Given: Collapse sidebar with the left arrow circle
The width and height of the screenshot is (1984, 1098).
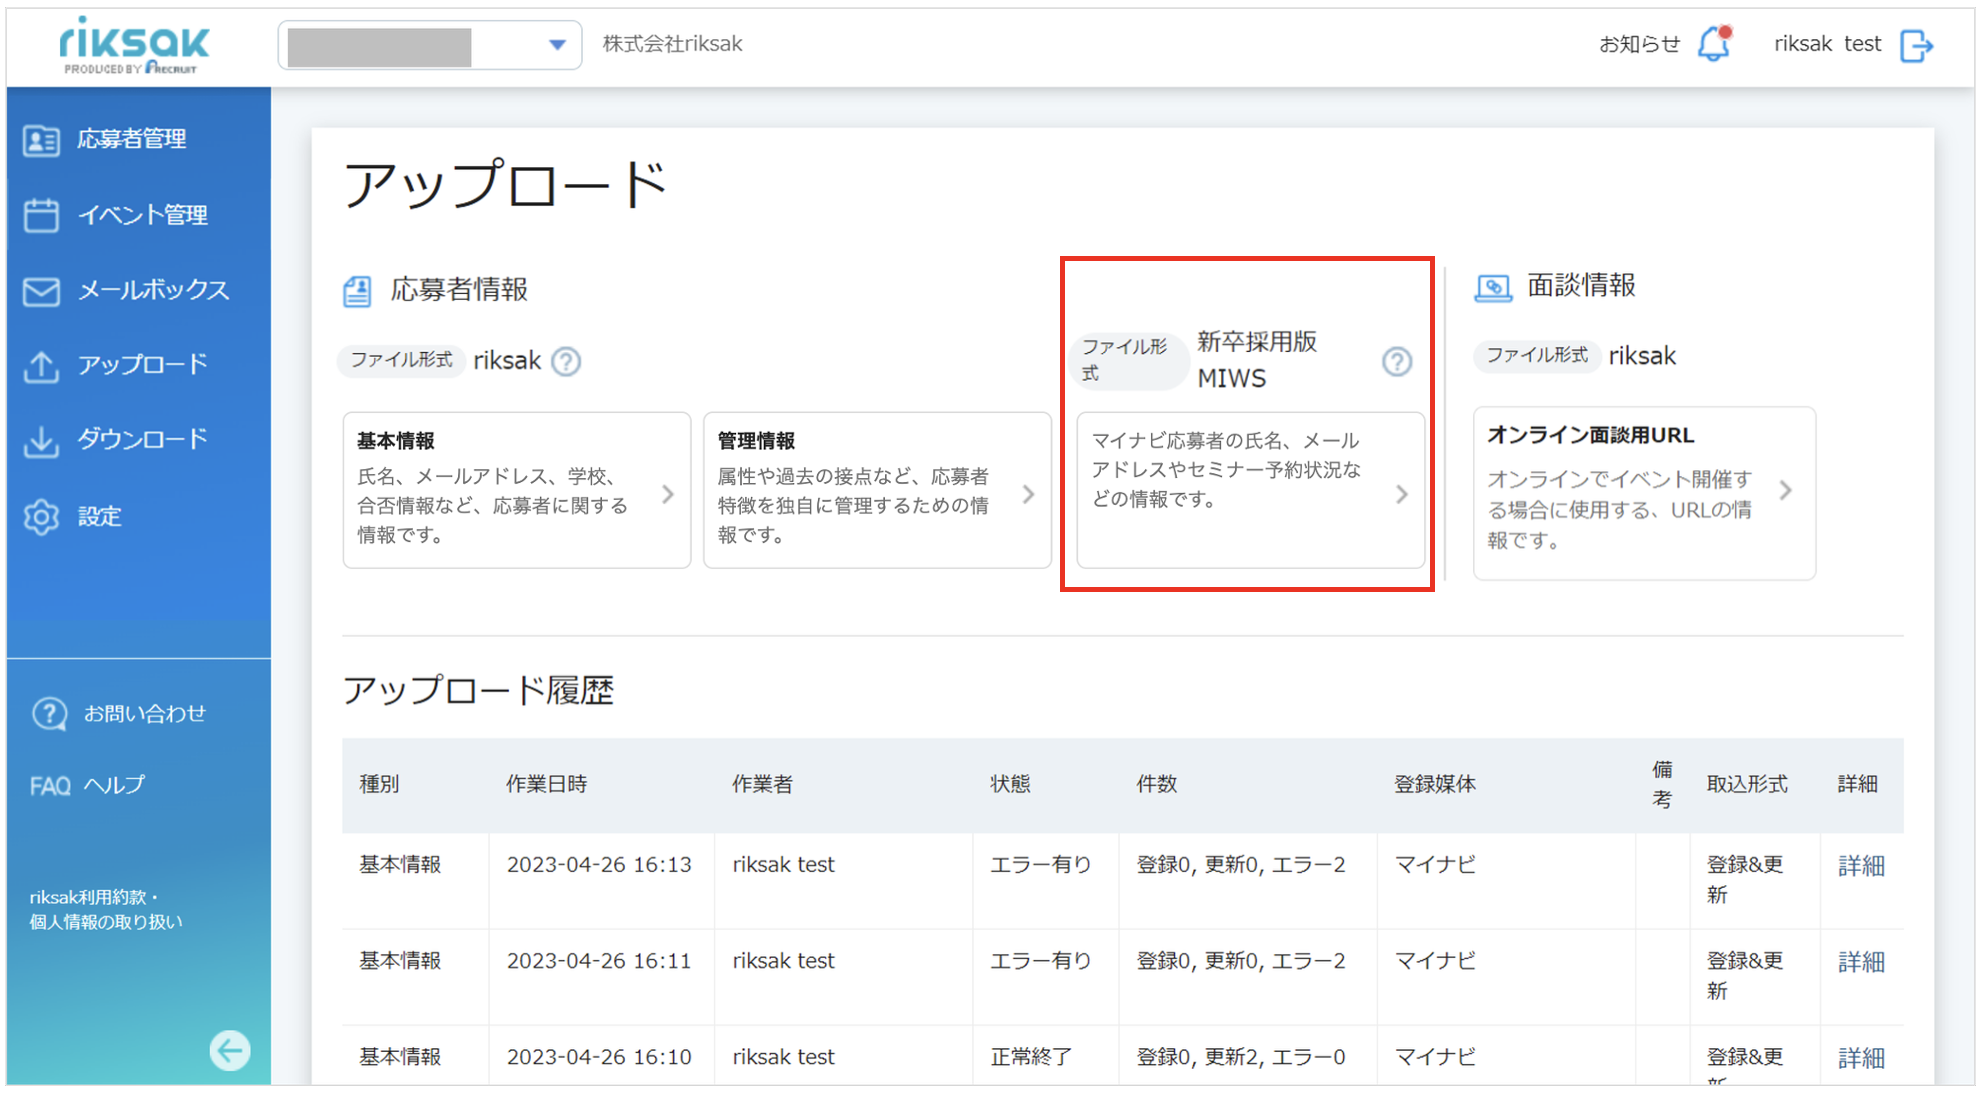Looking at the screenshot, I should (230, 1050).
